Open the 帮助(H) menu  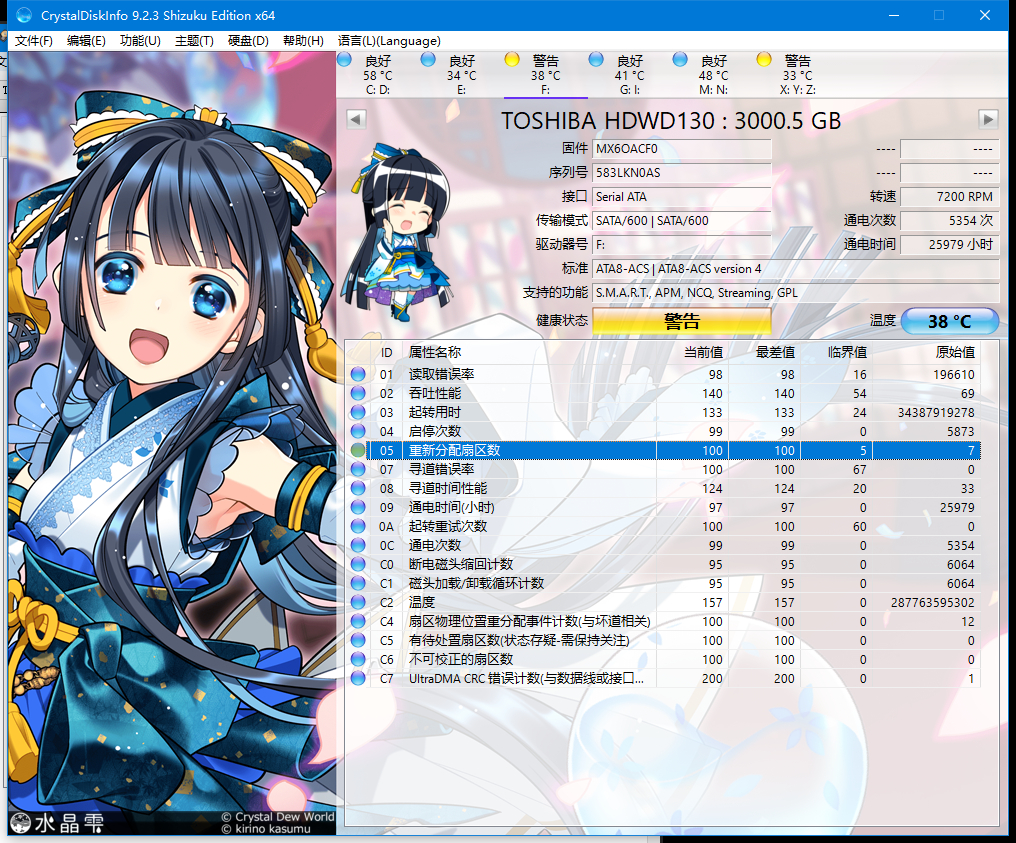pyautogui.click(x=303, y=41)
